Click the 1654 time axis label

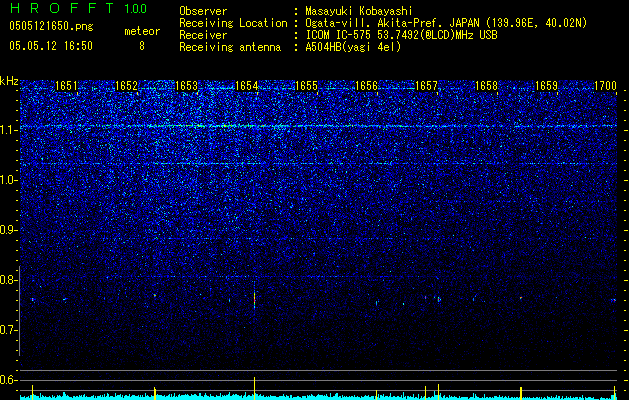(246, 86)
